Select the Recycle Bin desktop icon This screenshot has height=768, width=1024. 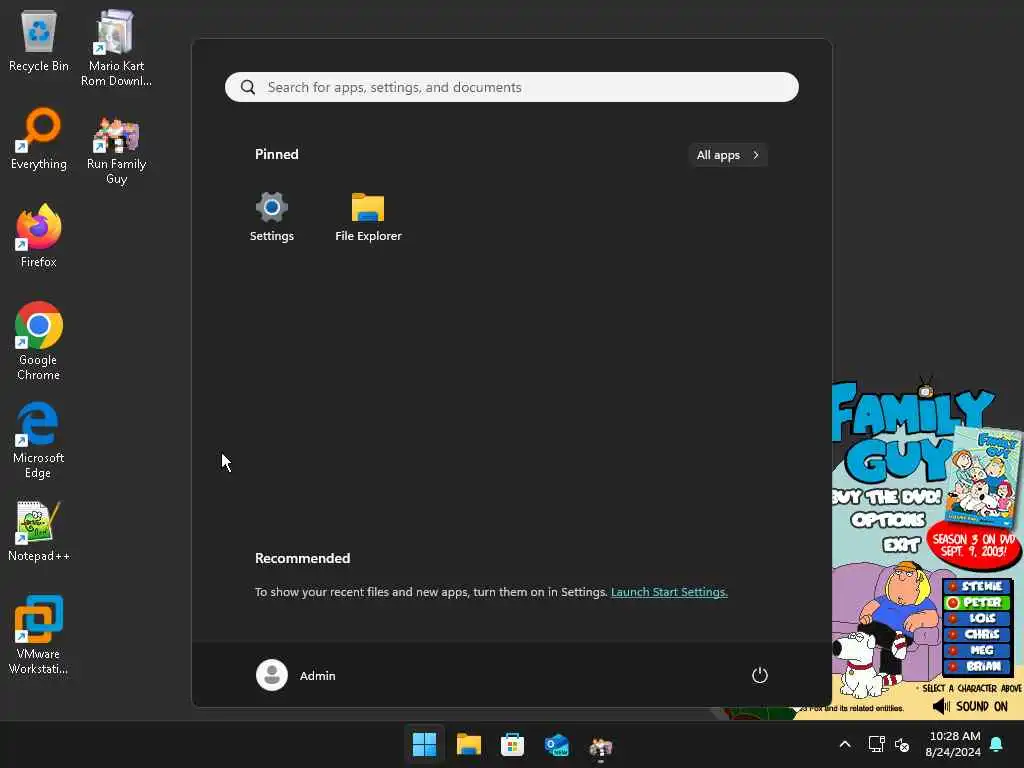(x=39, y=41)
